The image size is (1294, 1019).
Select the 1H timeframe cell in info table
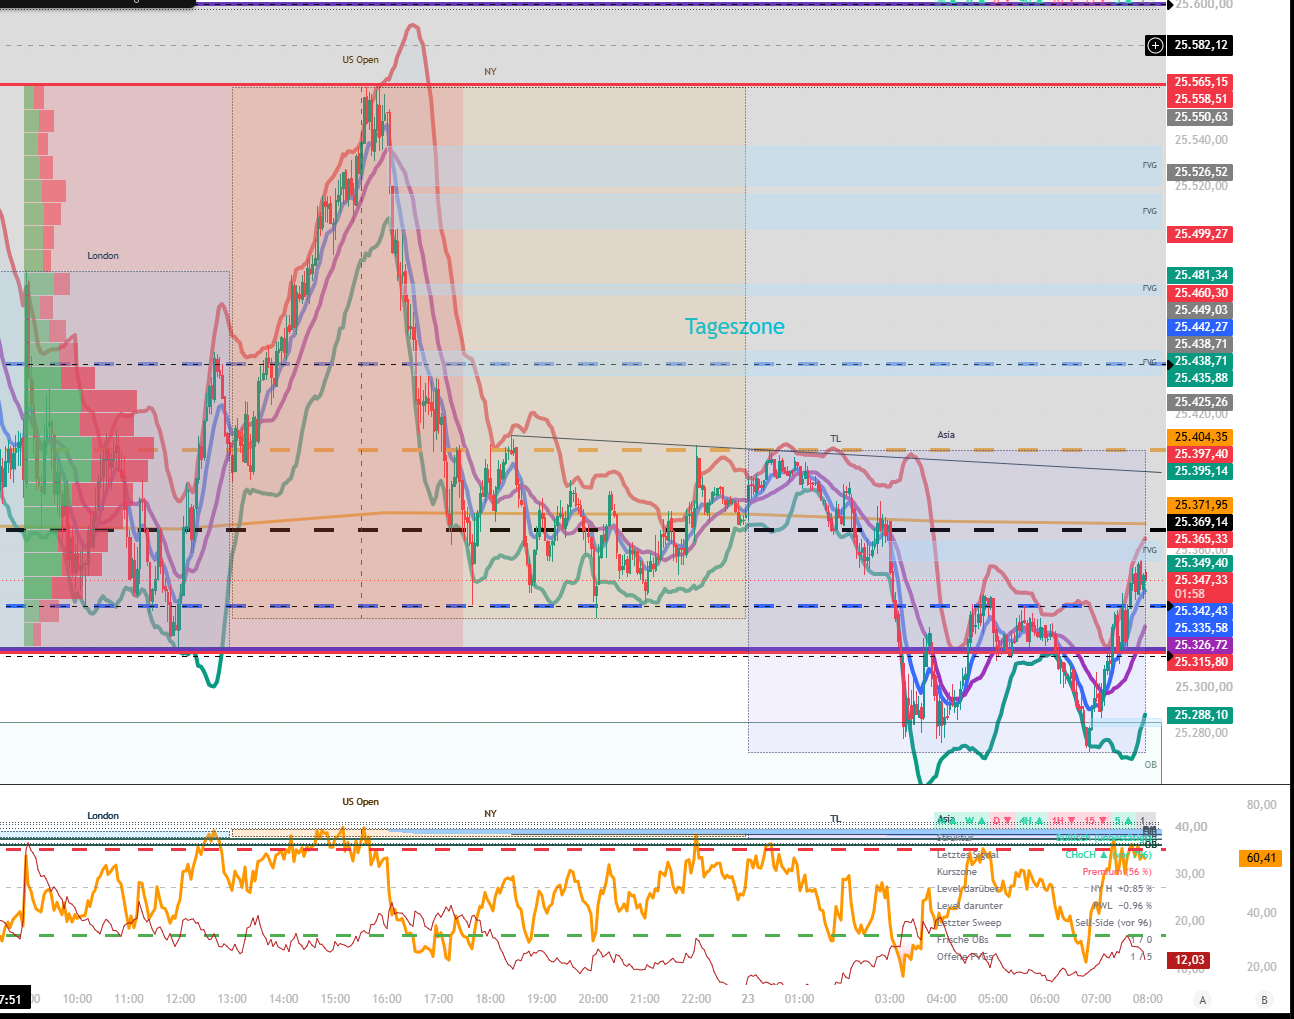coord(1063,821)
